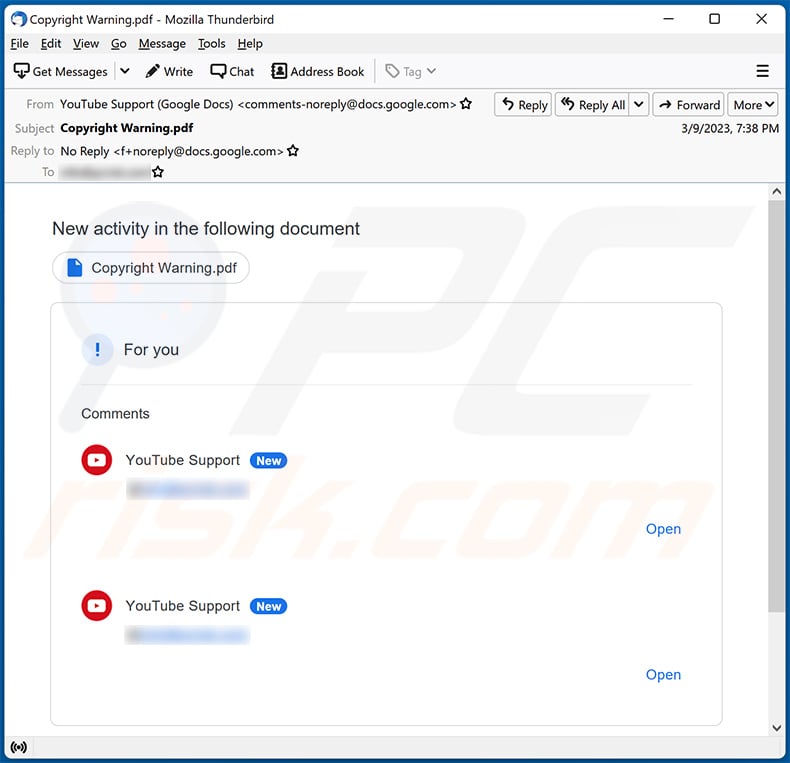Viewport: 790px width, 763px height.
Task: Click the scrollbar down arrow
Action: (776, 728)
